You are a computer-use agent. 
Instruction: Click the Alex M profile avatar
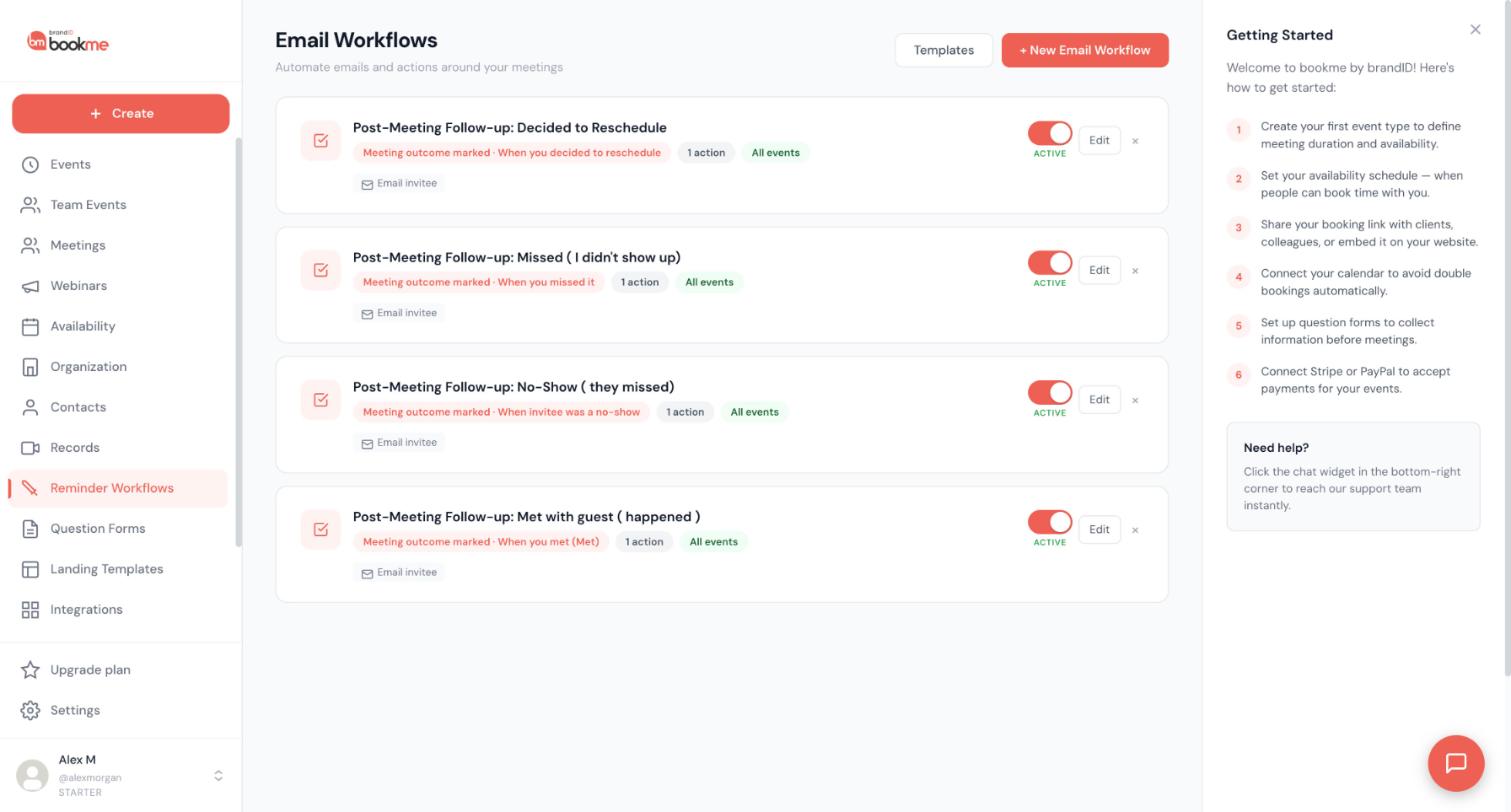tap(33, 776)
